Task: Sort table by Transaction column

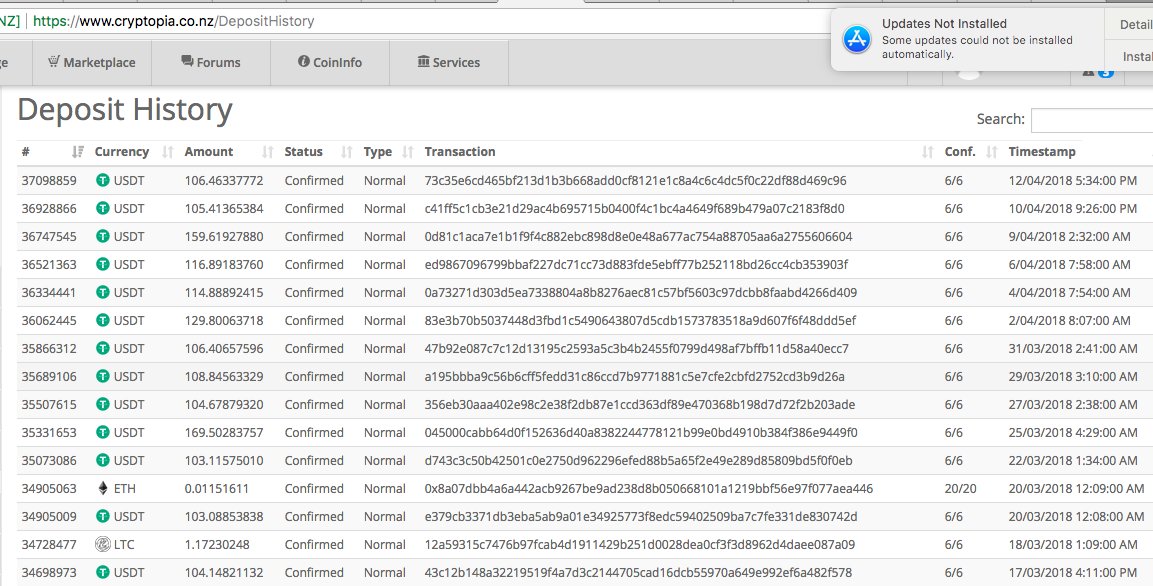Action: point(679,151)
